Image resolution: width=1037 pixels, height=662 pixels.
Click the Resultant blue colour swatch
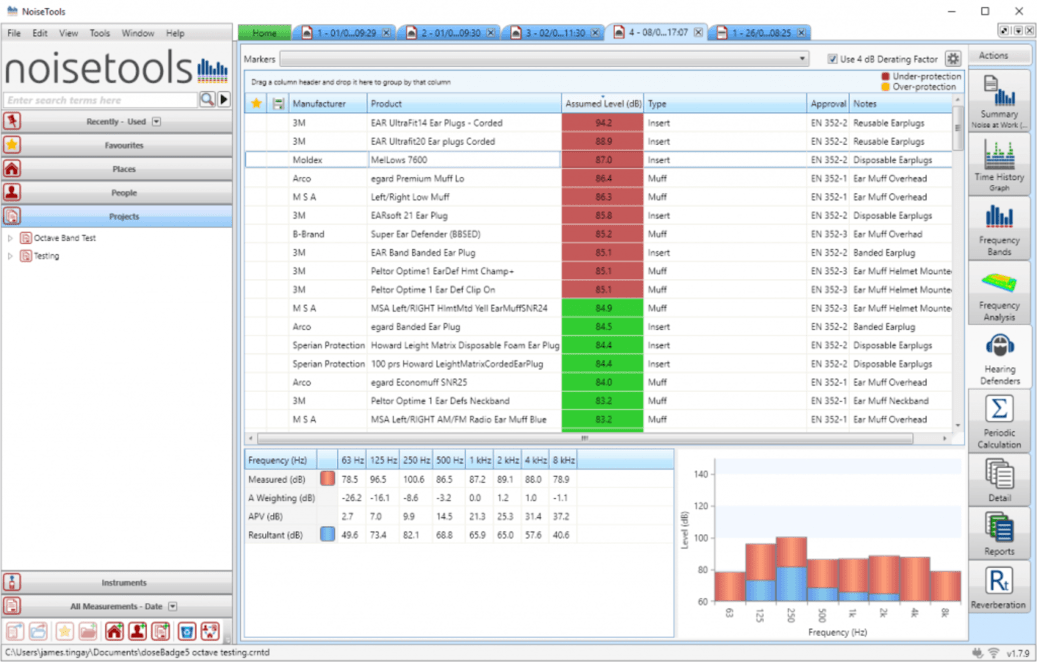(327, 534)
